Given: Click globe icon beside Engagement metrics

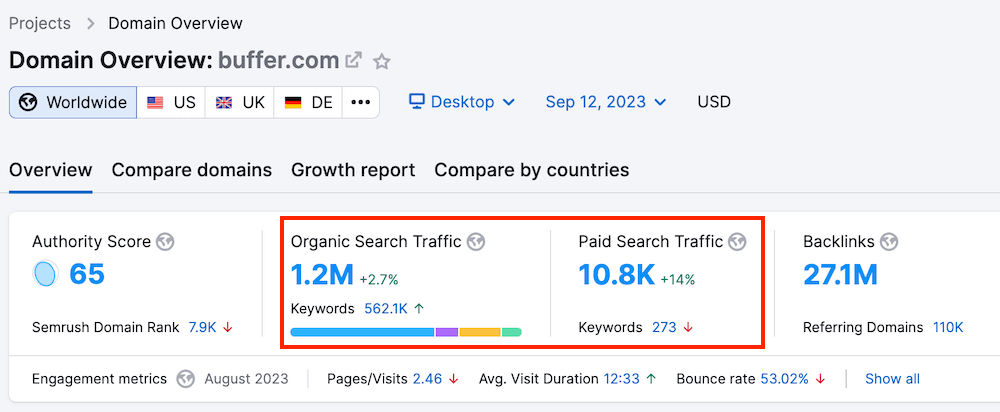Looking at the screenshot, I should pos(185,379).
